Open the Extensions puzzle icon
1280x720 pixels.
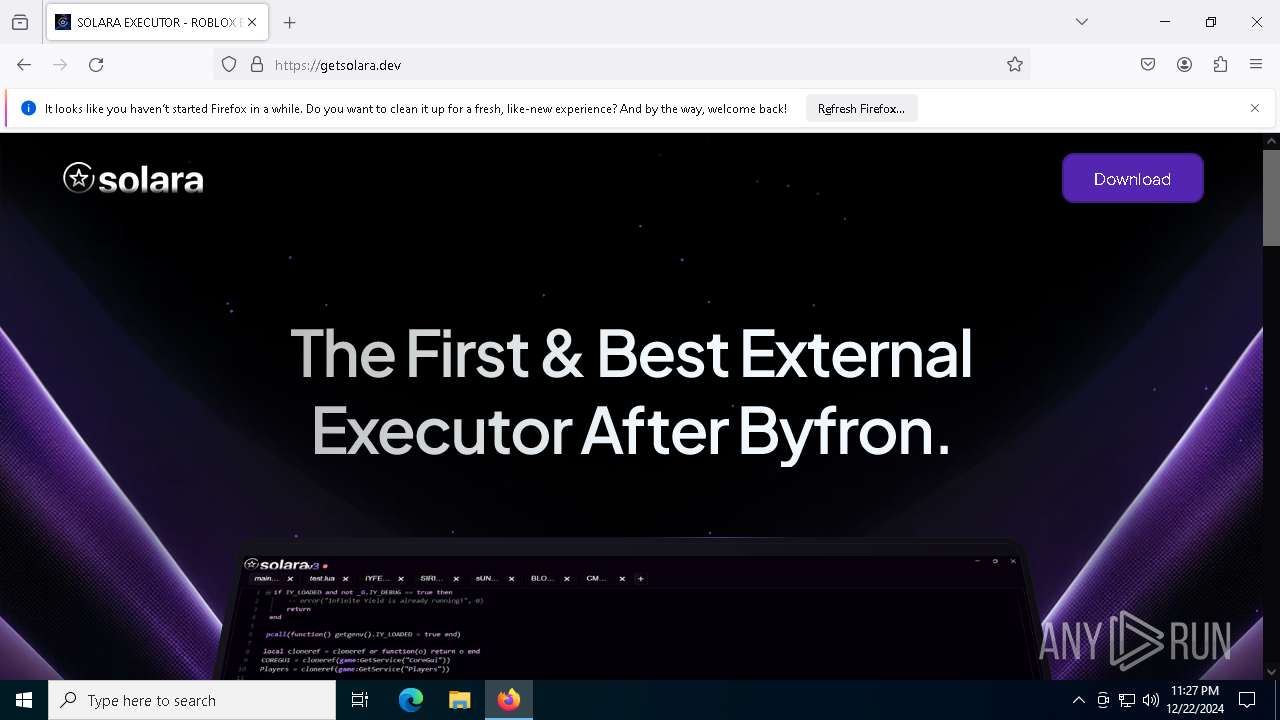tap(1220, 65)
